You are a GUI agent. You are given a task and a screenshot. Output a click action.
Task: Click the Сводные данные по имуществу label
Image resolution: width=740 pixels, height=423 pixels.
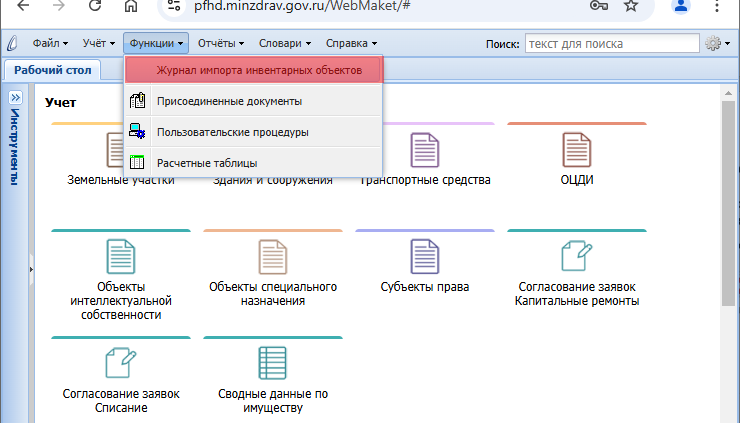(273, 400)
